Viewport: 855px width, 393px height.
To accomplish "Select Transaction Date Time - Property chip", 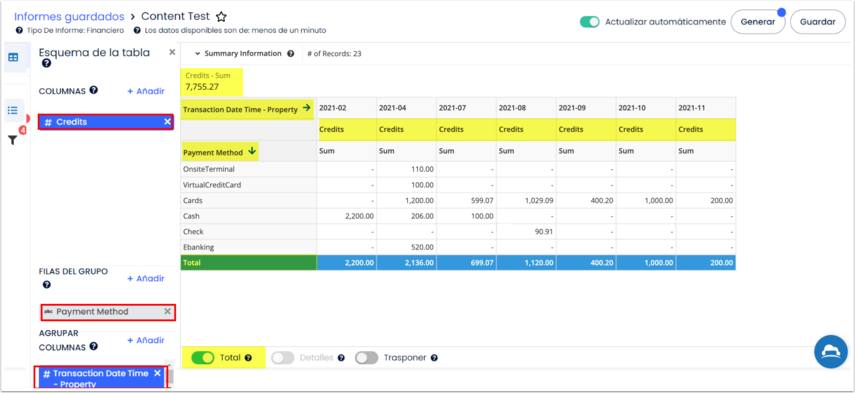I will click(101, 377).
